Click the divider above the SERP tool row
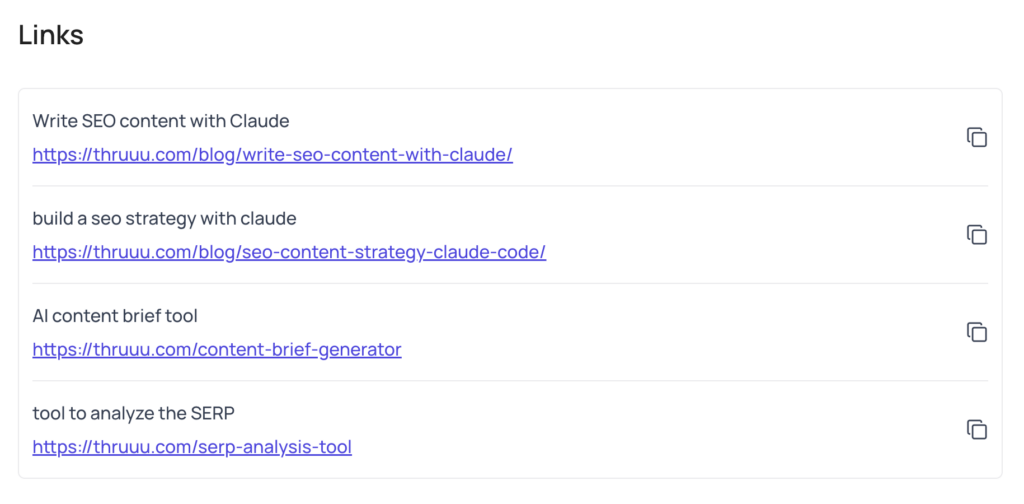The height and width of the screenshot is (504, 1024). coord(510,381)
